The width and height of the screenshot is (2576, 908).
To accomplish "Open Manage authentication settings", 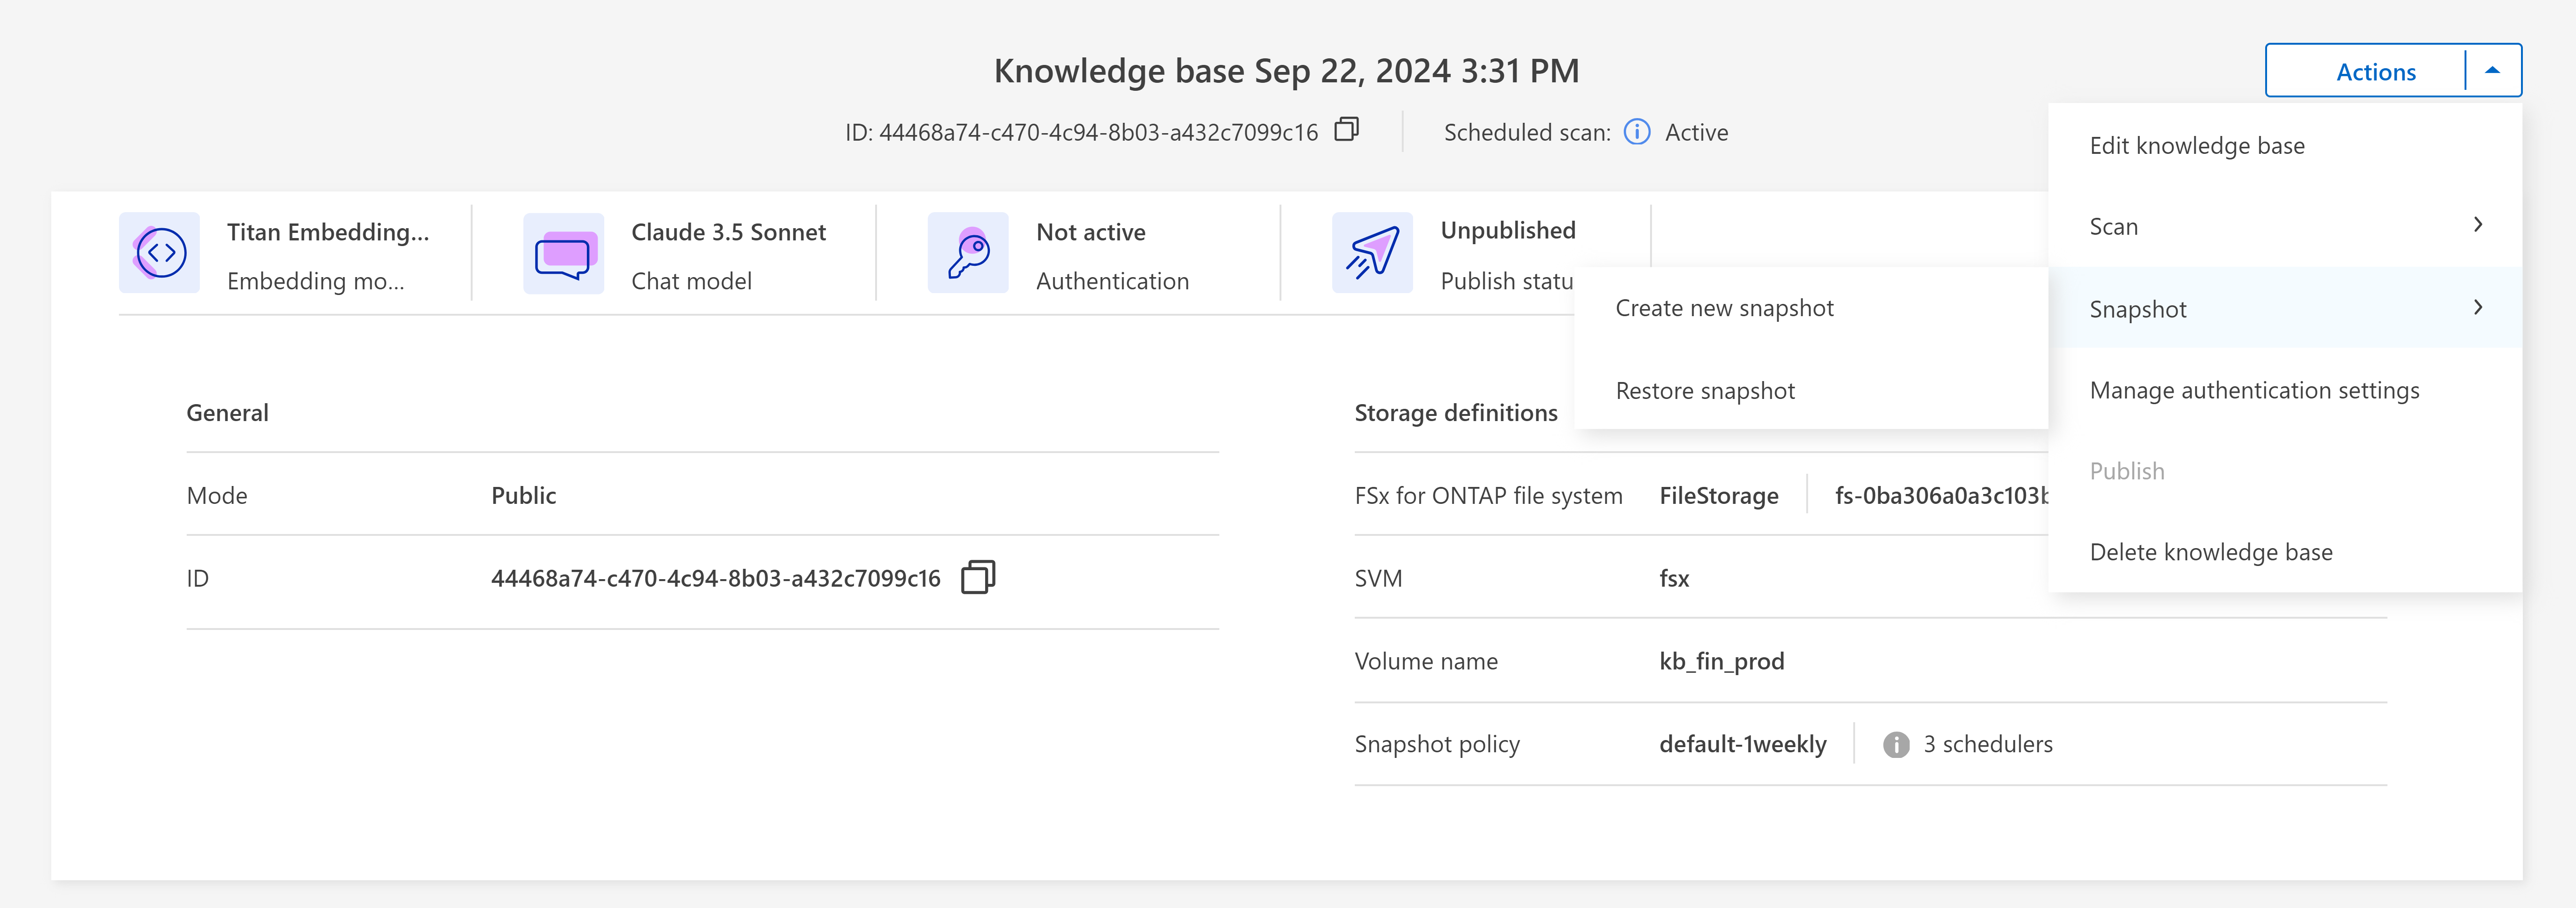I will [2254, 390].
